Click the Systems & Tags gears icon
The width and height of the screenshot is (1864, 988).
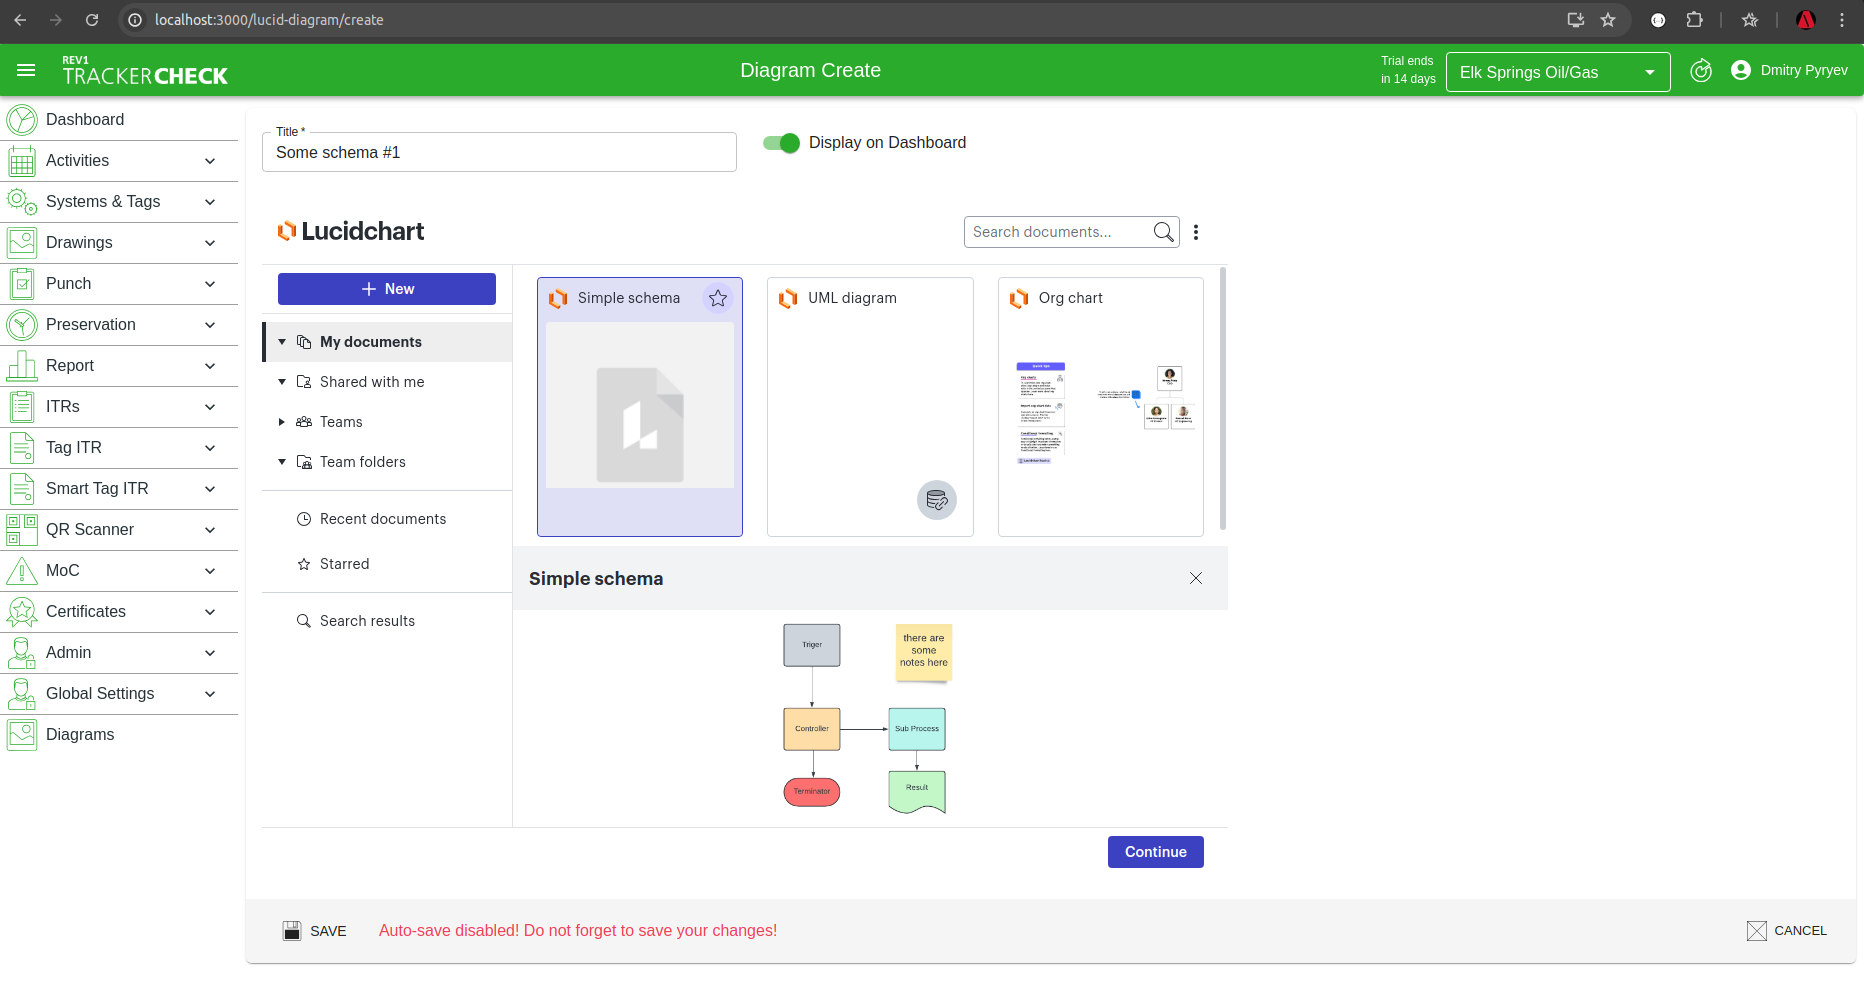click(x=22, y=202)
